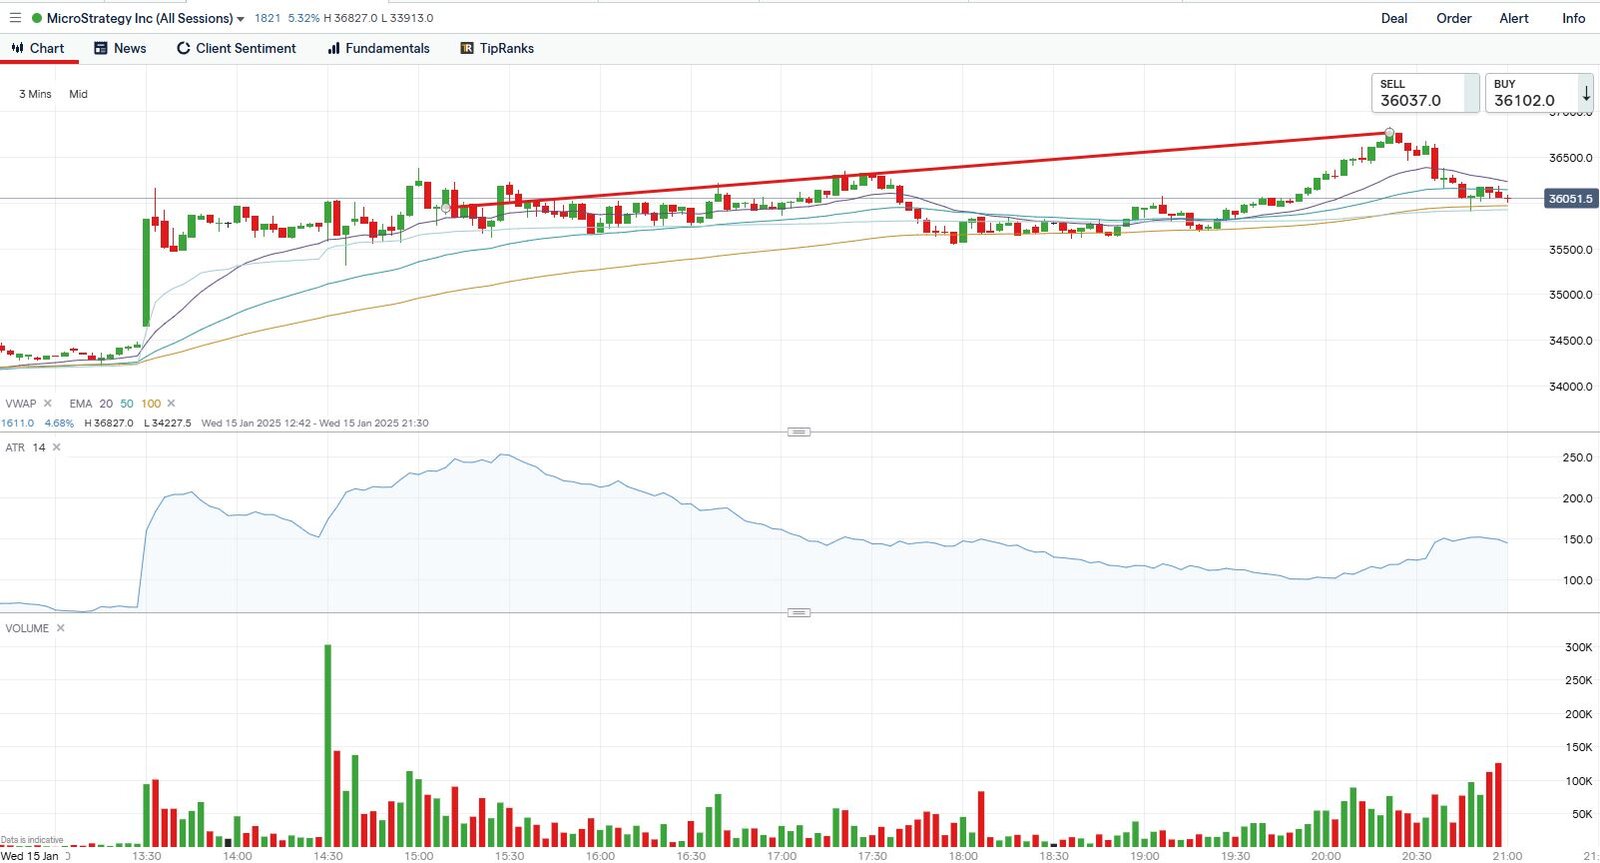Switch to the News tab
Screen dimensions: 1600x863
click(120, 48)
